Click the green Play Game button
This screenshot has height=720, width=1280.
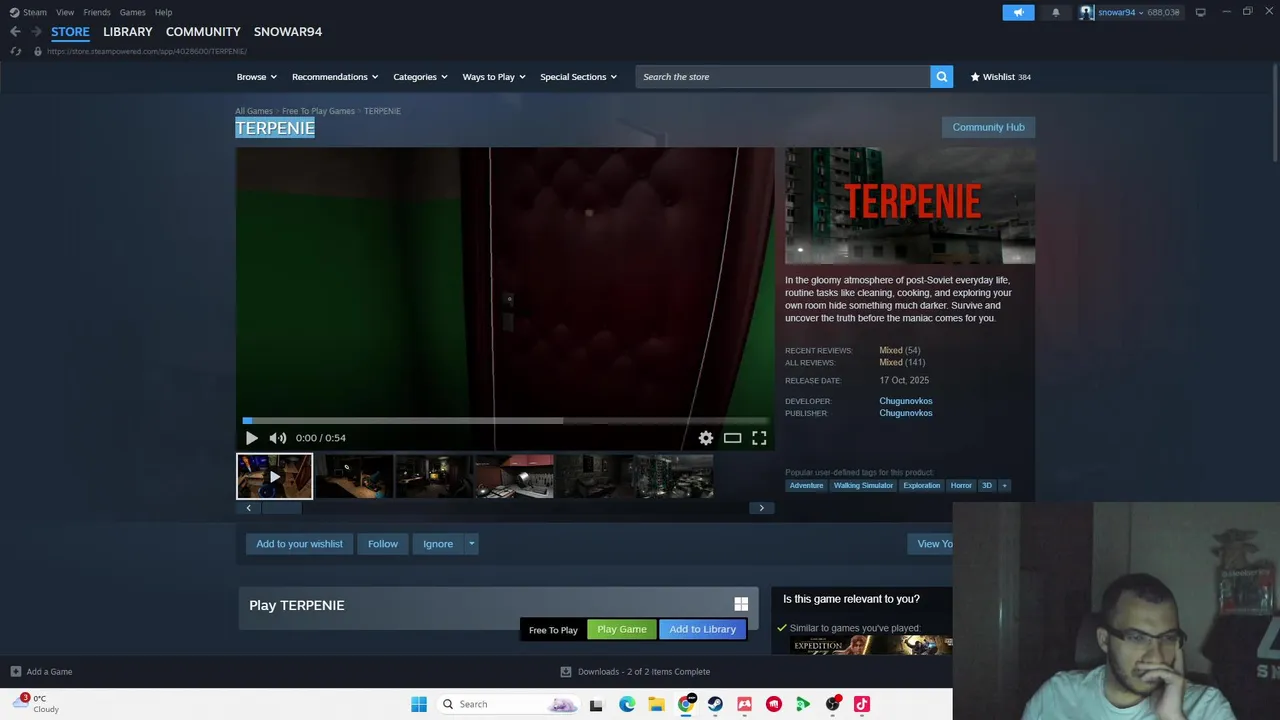click(x=622, y=629)
